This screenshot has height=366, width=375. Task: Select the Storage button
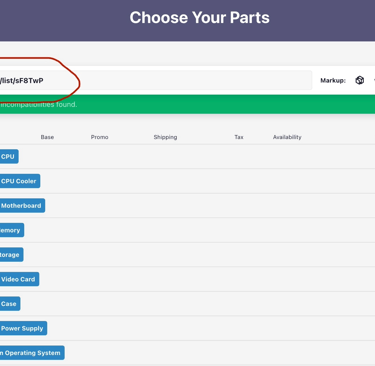[x=12, y=255]
